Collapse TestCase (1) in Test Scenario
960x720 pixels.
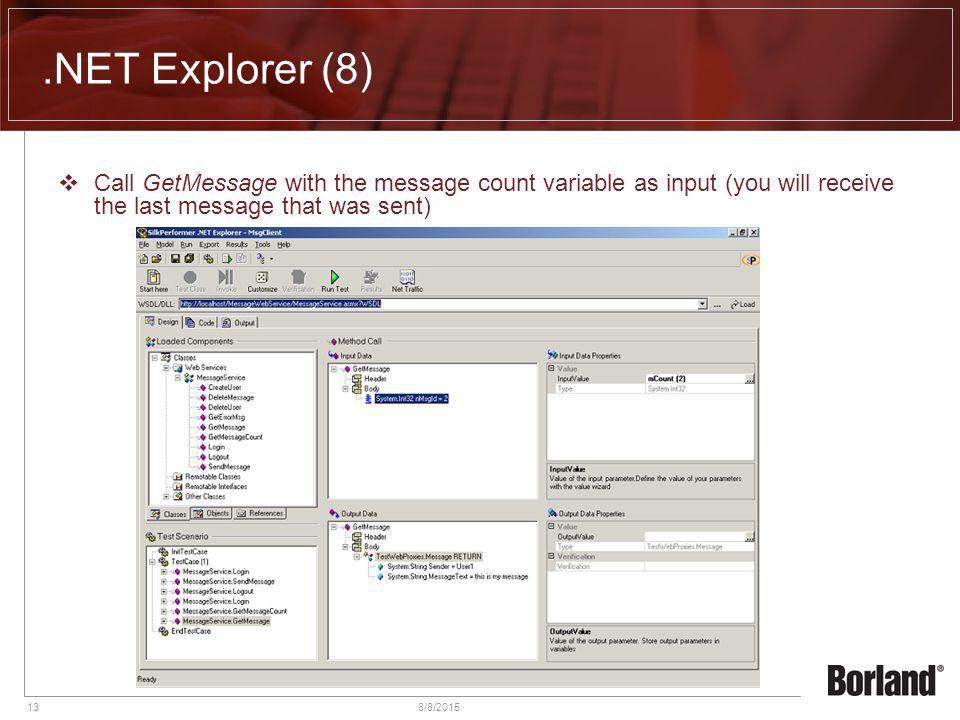tap(152, 561)
